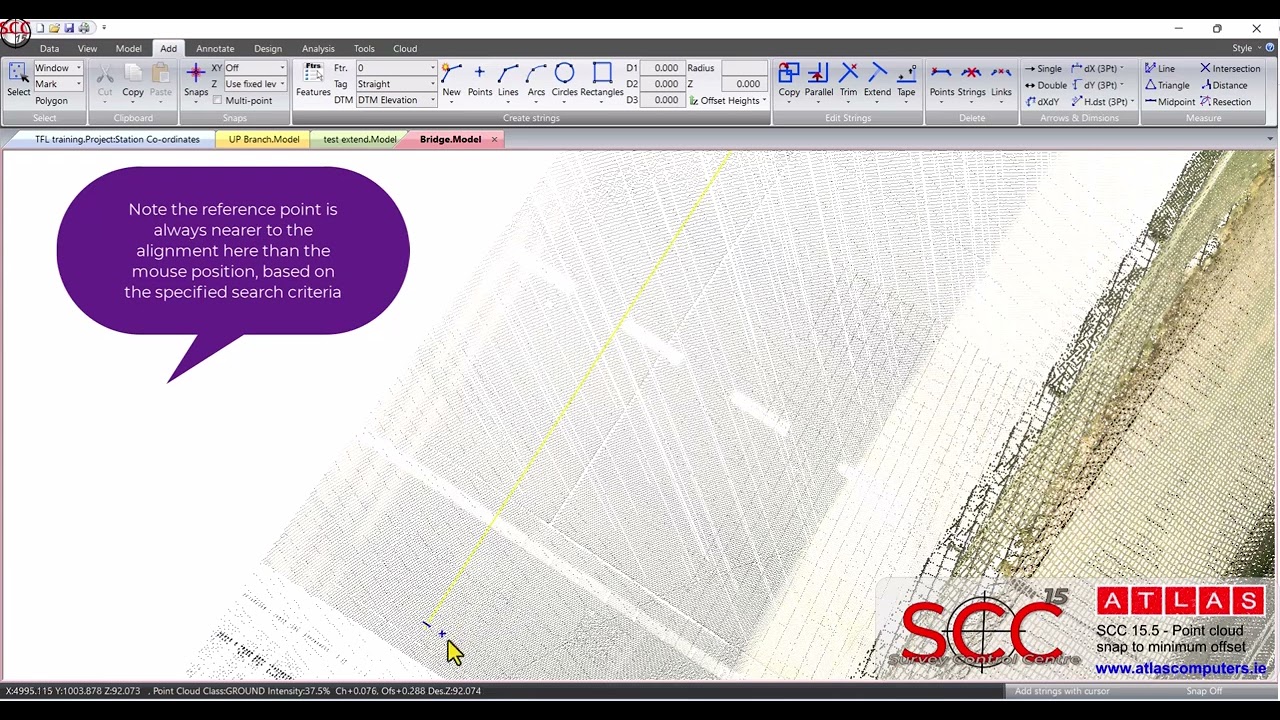Click the Save icon in quick access toolbar

[69, 28]
